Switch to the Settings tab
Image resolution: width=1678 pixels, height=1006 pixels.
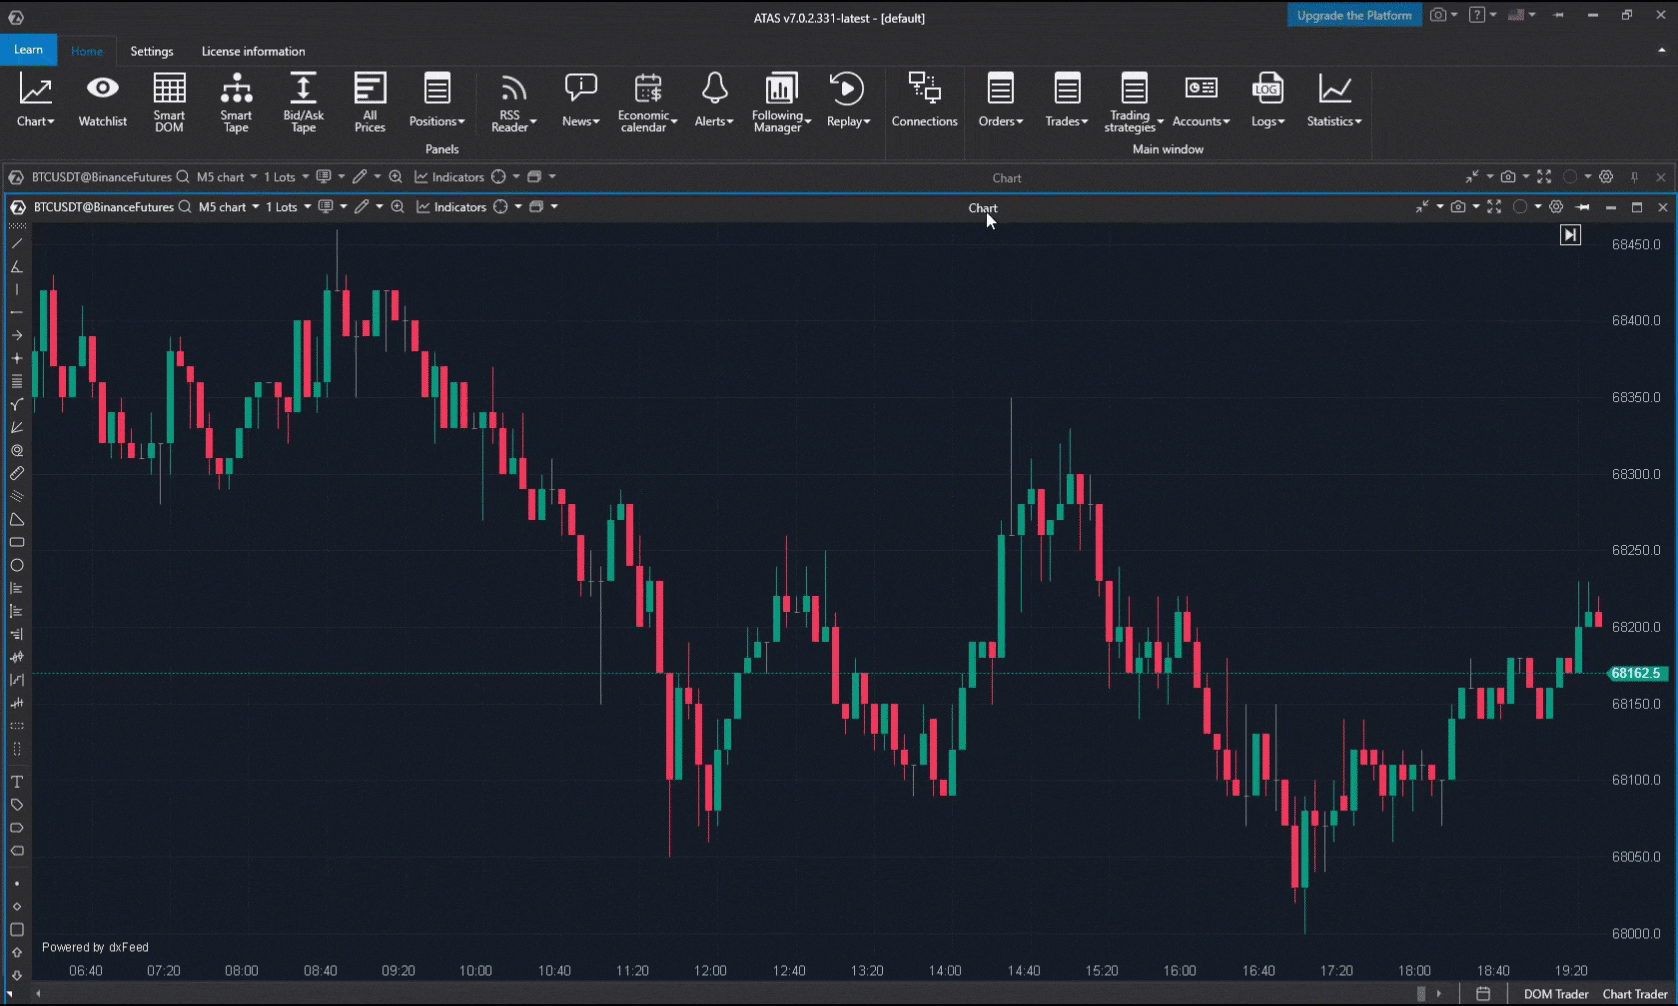pos(152,51)
